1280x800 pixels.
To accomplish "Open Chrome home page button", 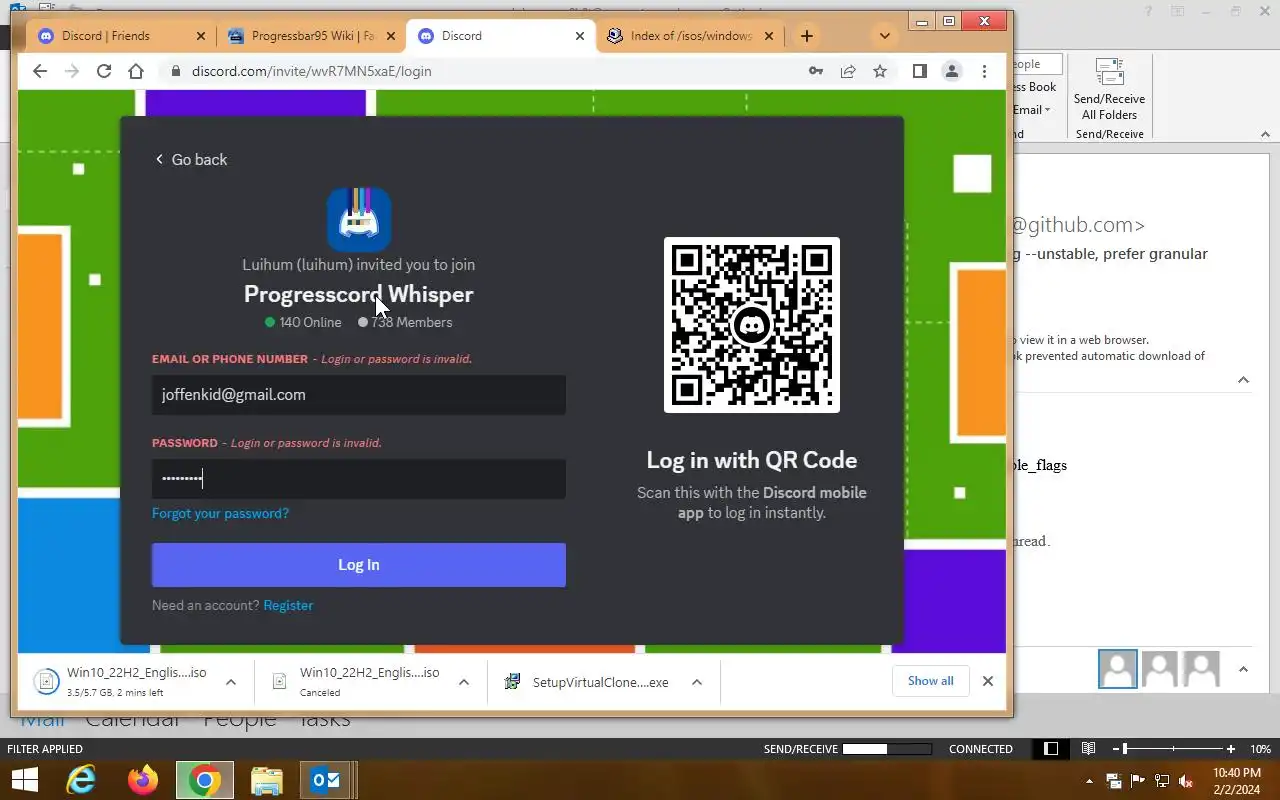I will (136, 71).
